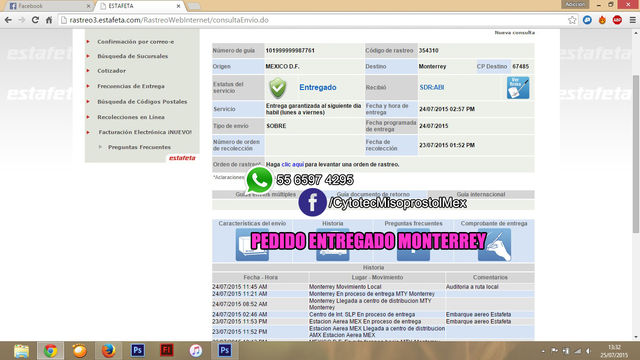
Task: Bookmark this page with the star icon
Action: [572, 20]
